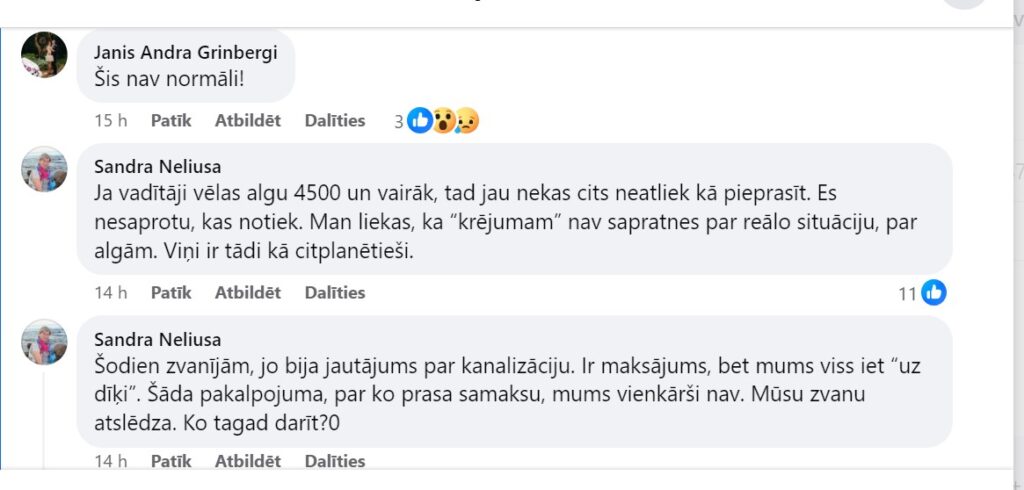
Task: Click Sandra Neliusa avatar beside 'Ja vadītāji' comment
Action: [44, 170]
